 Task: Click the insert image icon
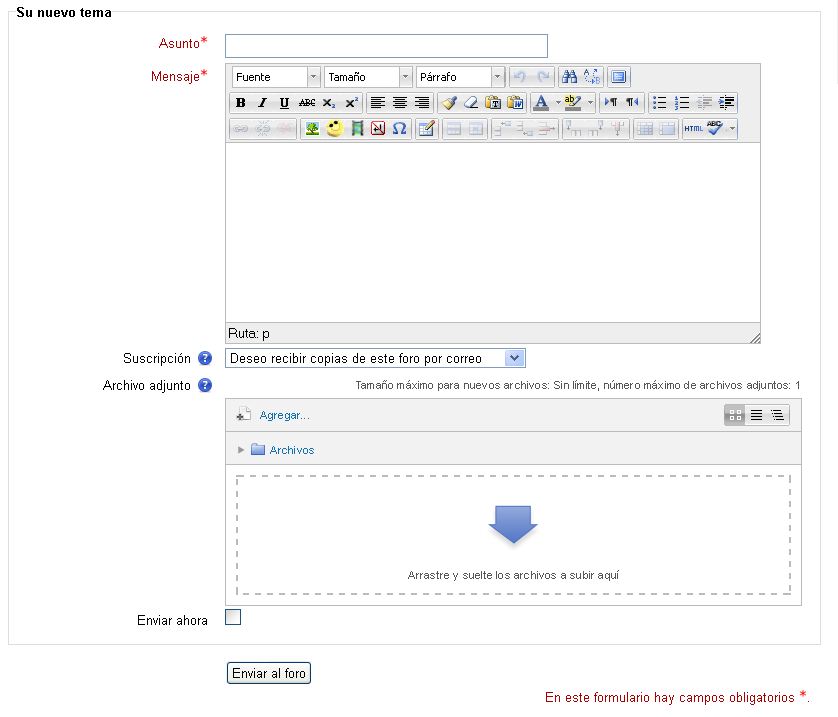[312, 129]
